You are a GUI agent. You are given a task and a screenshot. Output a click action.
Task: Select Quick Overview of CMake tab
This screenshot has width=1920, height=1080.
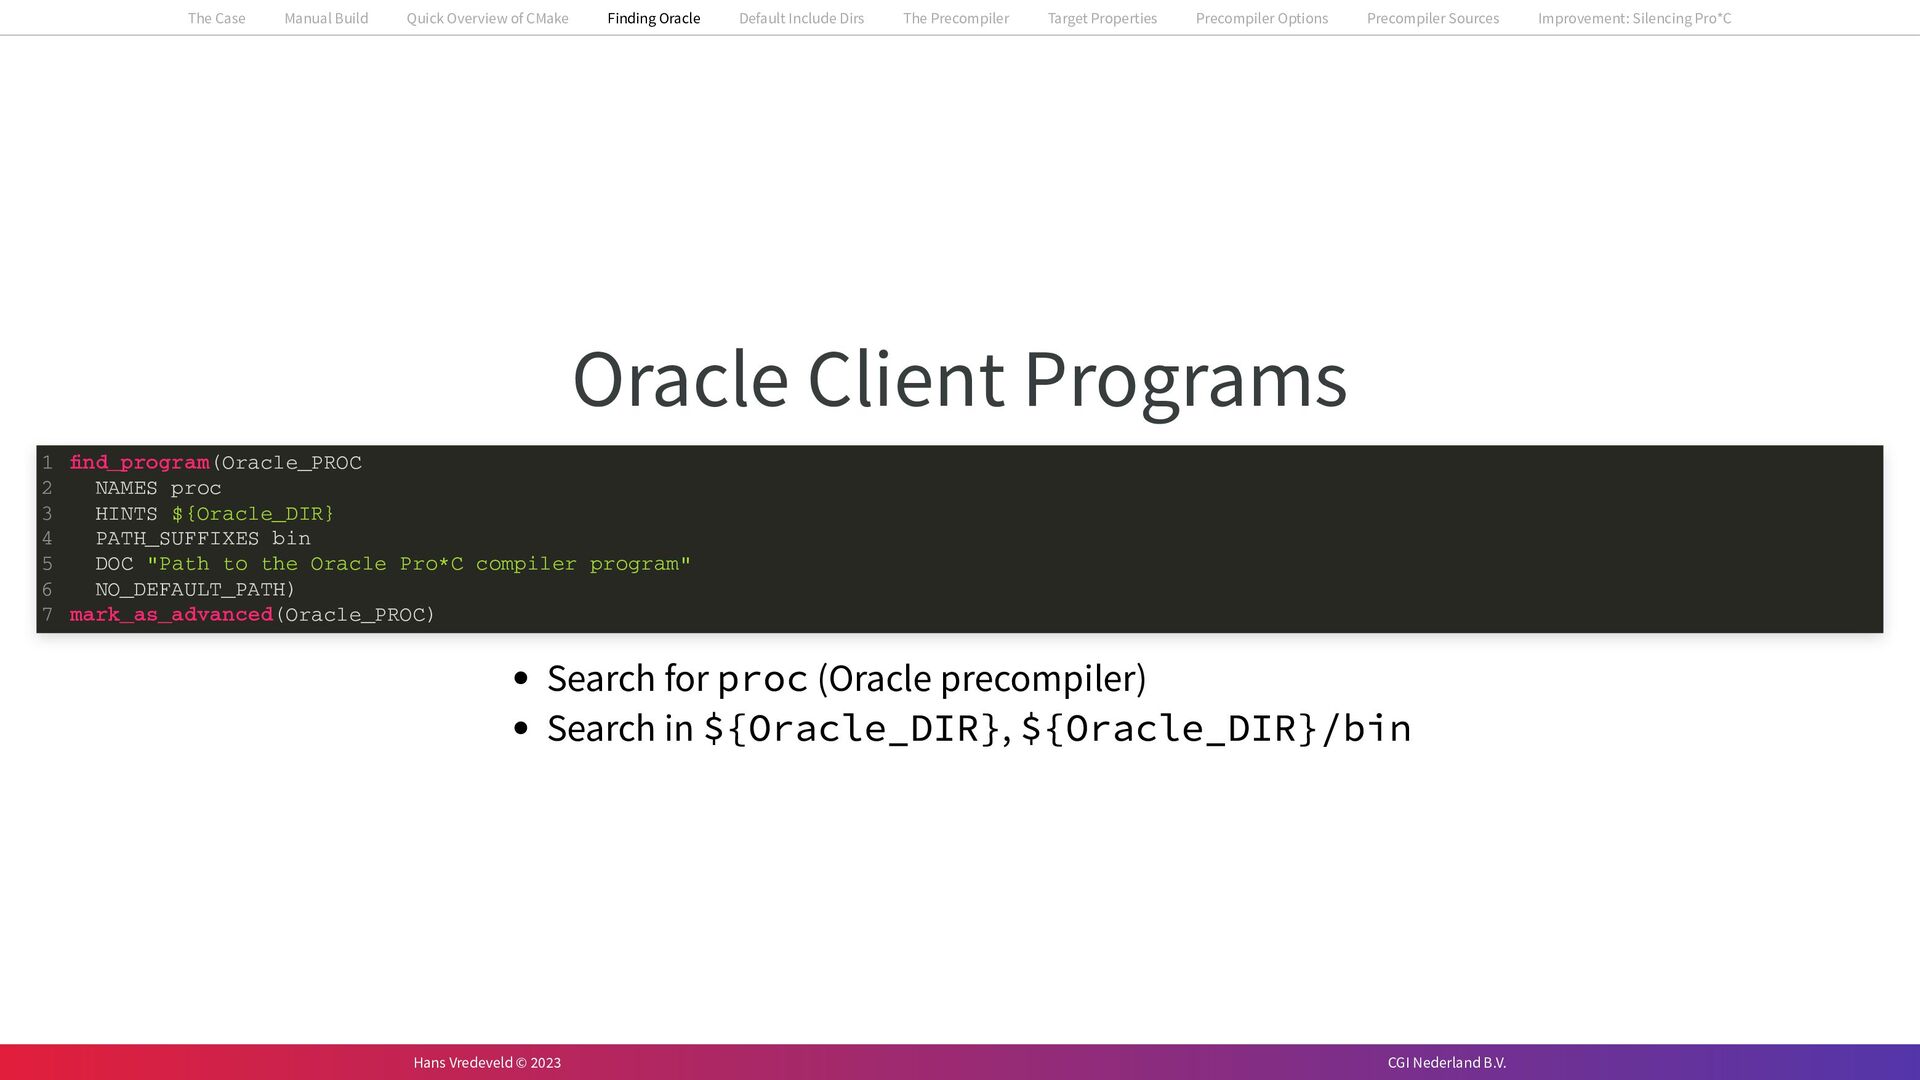pos(487,18)
